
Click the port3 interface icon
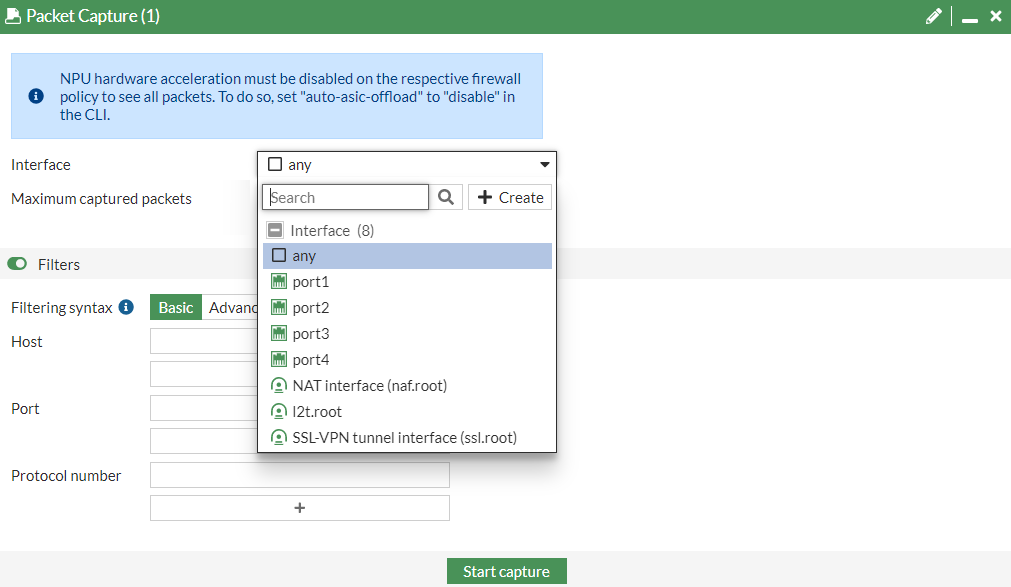pyautogui.click(x=279, y=333)
